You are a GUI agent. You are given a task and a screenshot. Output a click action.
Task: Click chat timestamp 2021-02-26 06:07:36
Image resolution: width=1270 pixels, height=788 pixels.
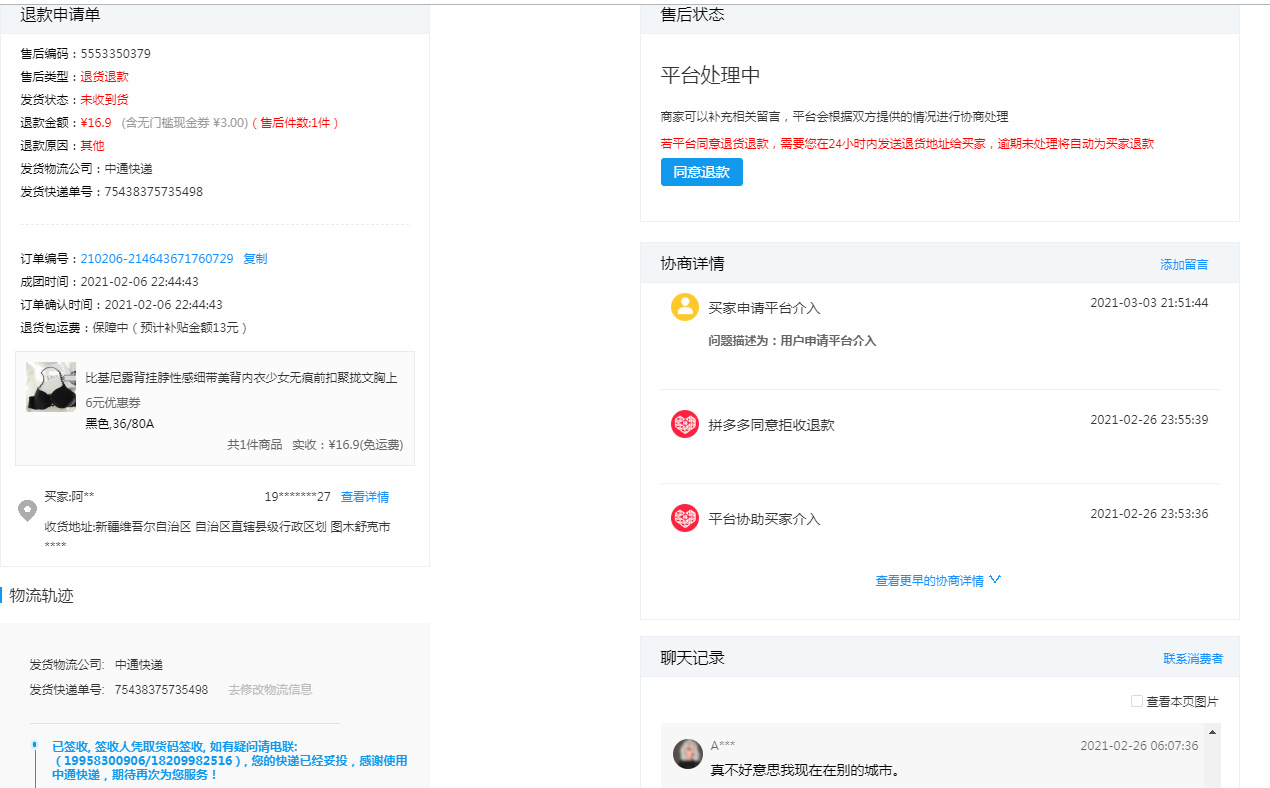coord(1139,745)
